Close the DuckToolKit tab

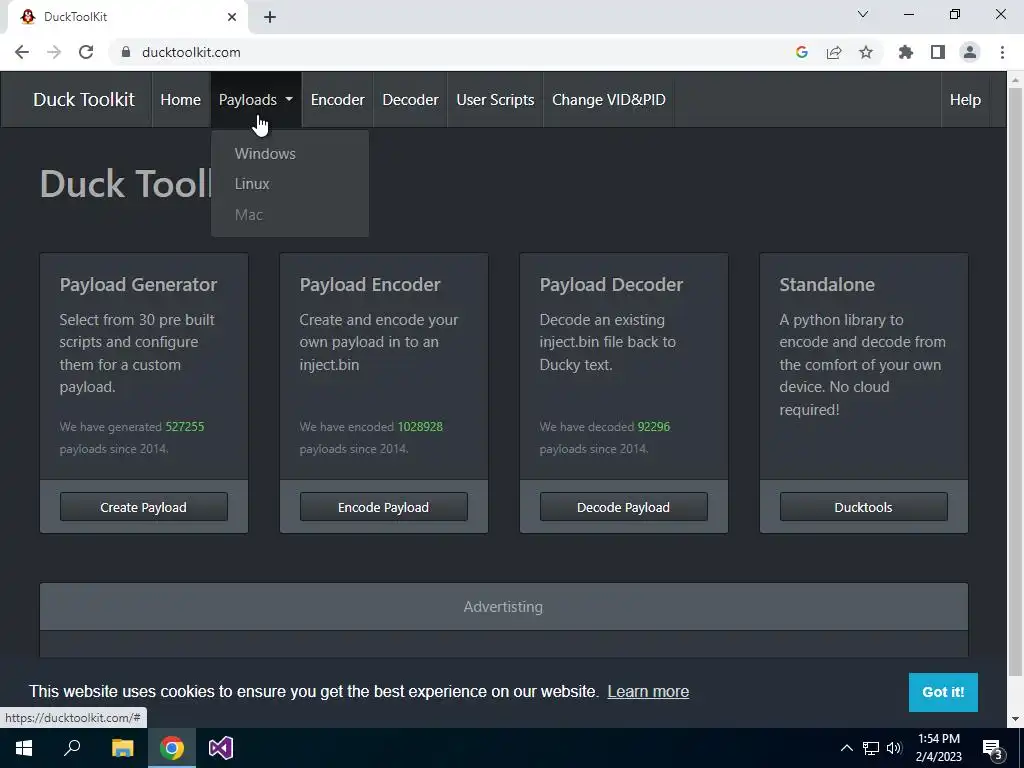click(x=232, y=17)
